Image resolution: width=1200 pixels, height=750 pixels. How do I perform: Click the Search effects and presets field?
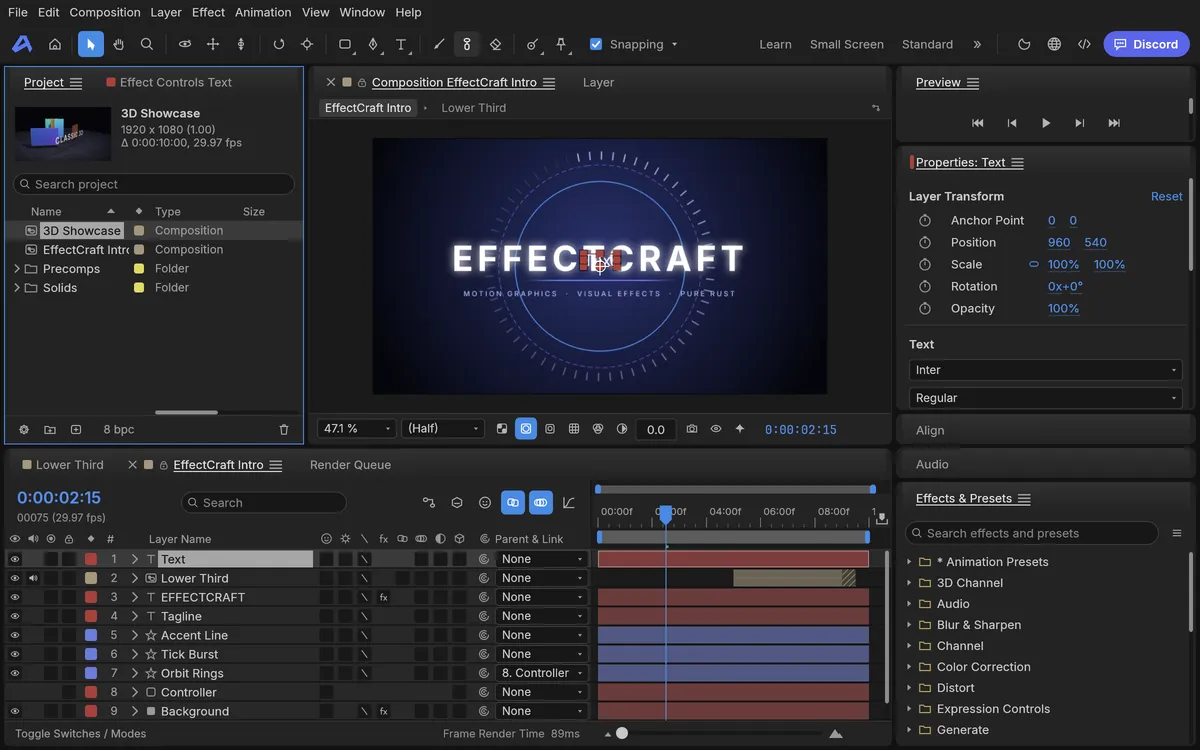(1031, 533)
